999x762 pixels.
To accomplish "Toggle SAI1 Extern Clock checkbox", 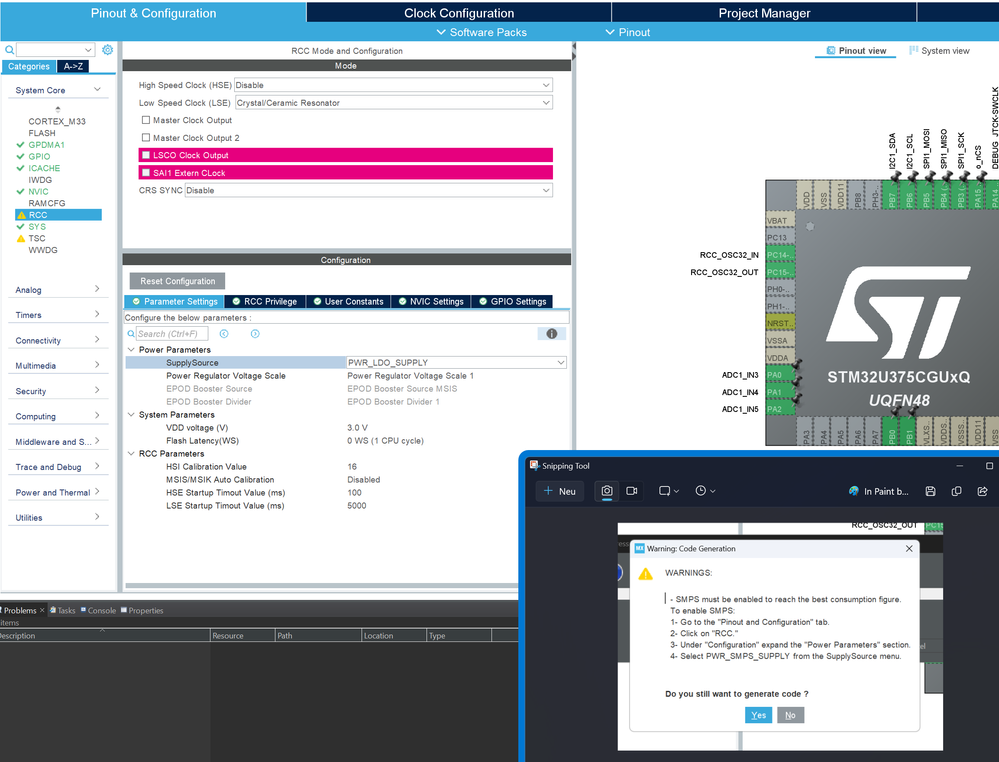I will pos(146,173).
